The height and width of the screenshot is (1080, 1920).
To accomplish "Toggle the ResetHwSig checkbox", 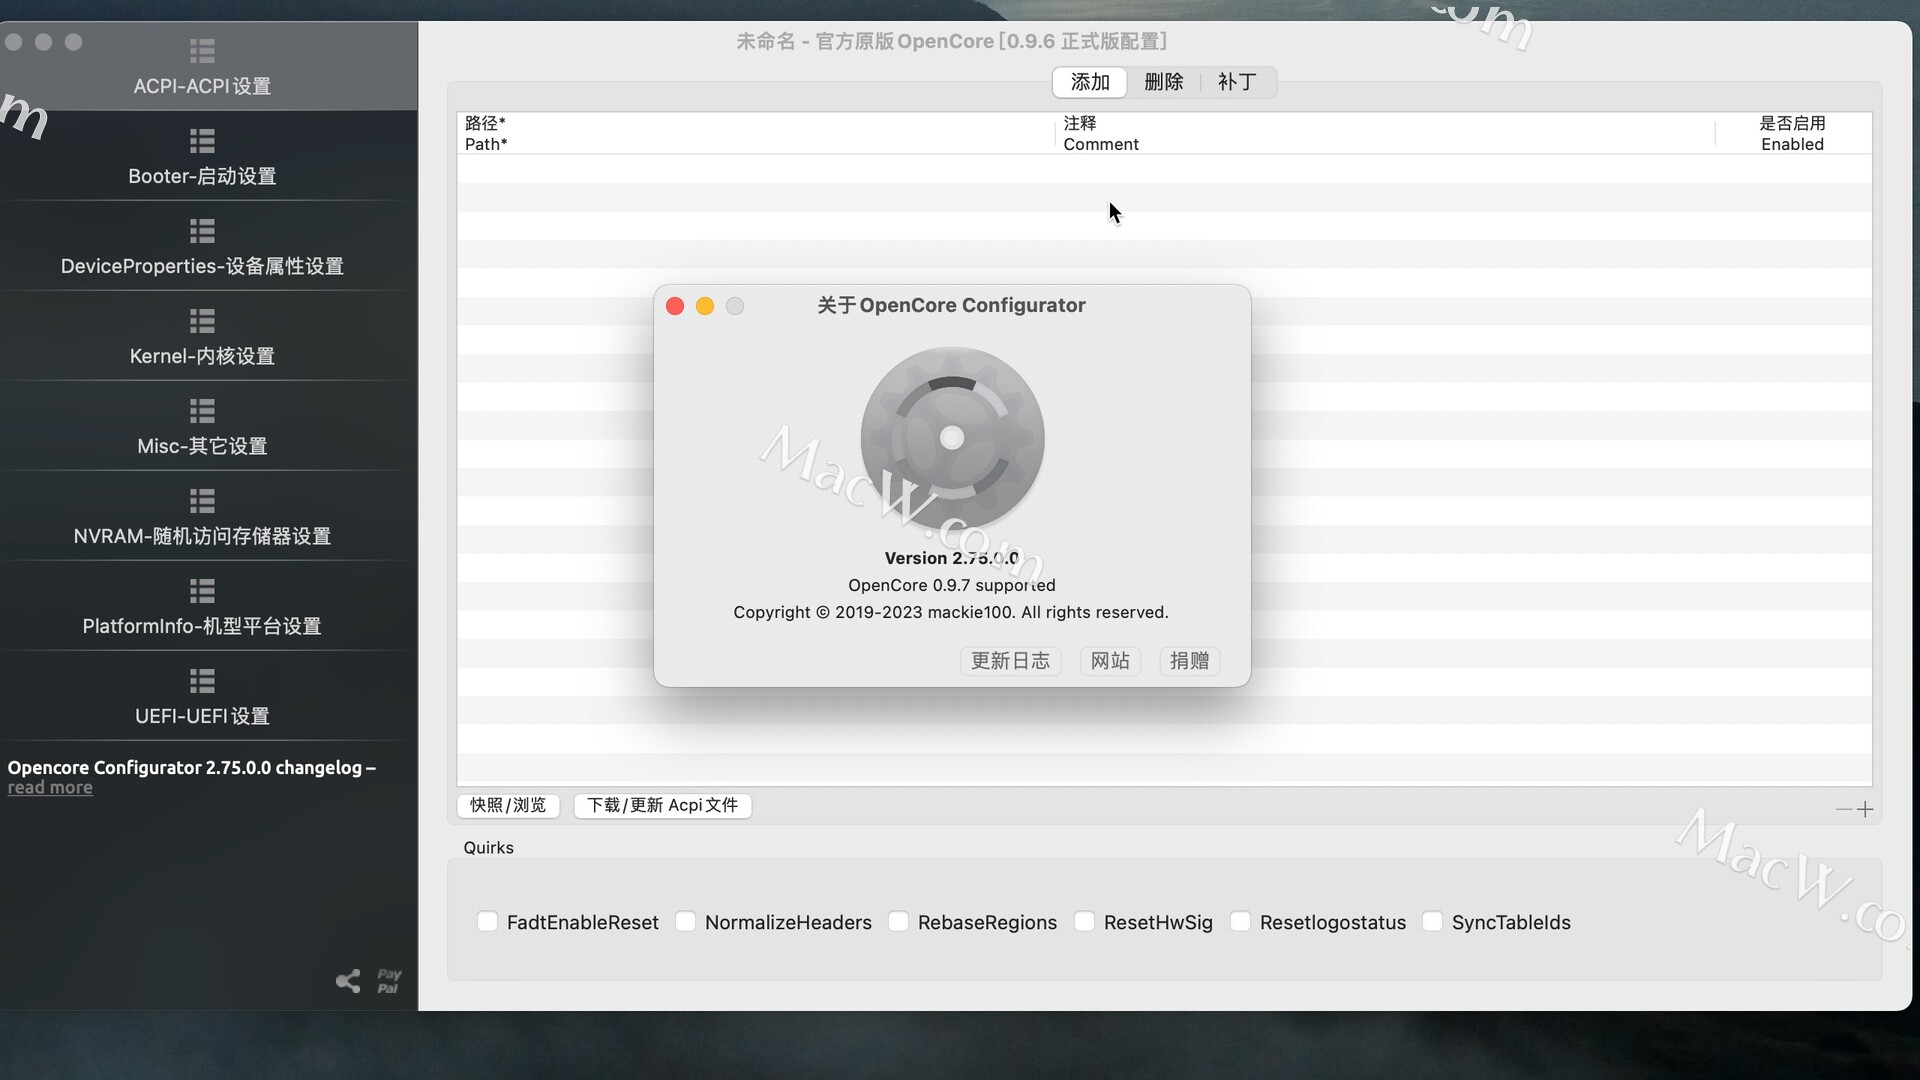I will [x=1085, y=922].
